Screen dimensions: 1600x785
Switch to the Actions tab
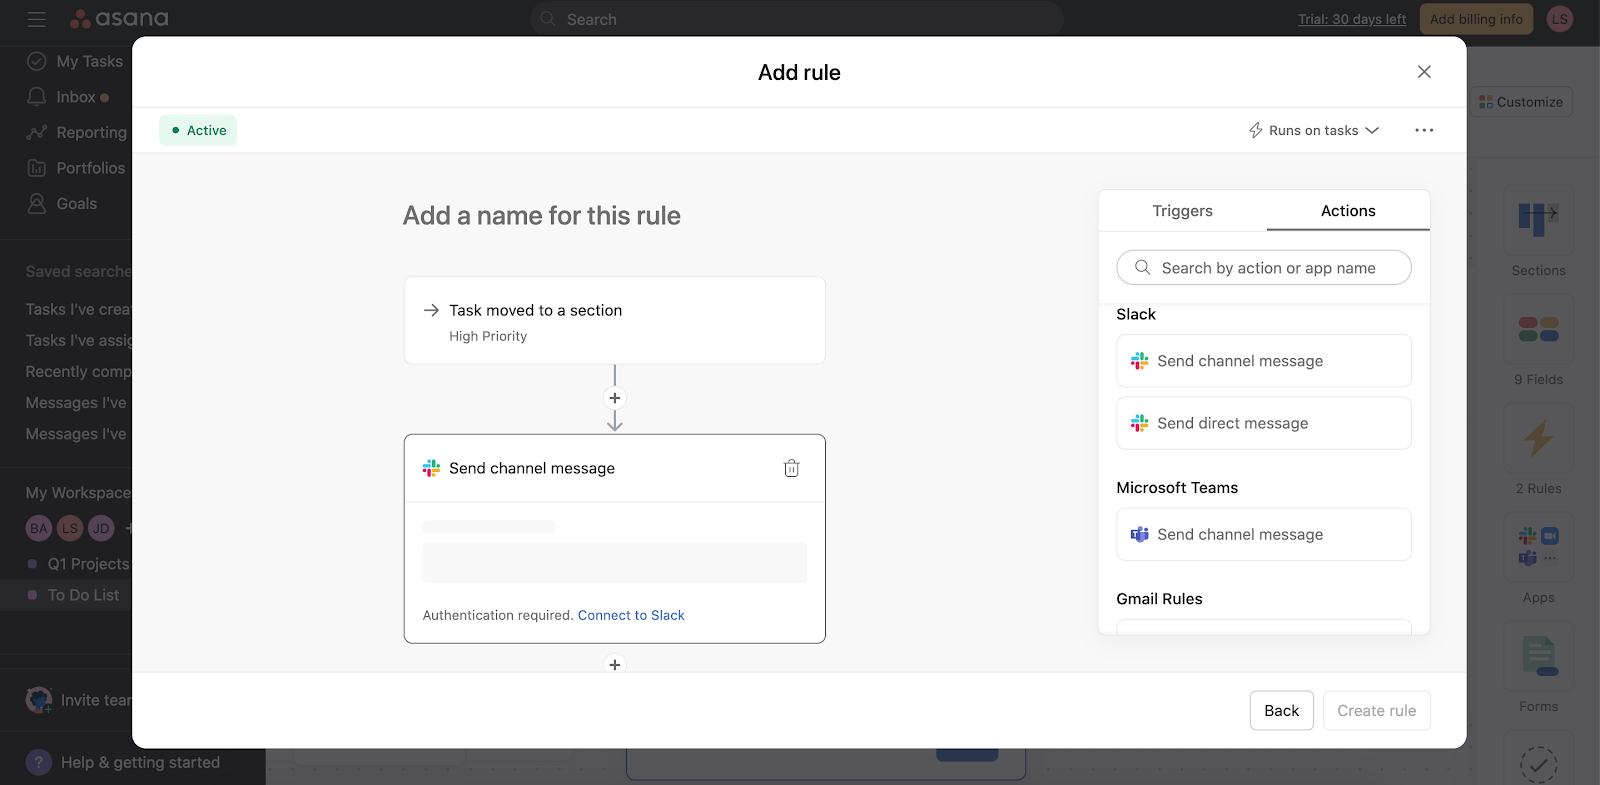(1348, 211)
